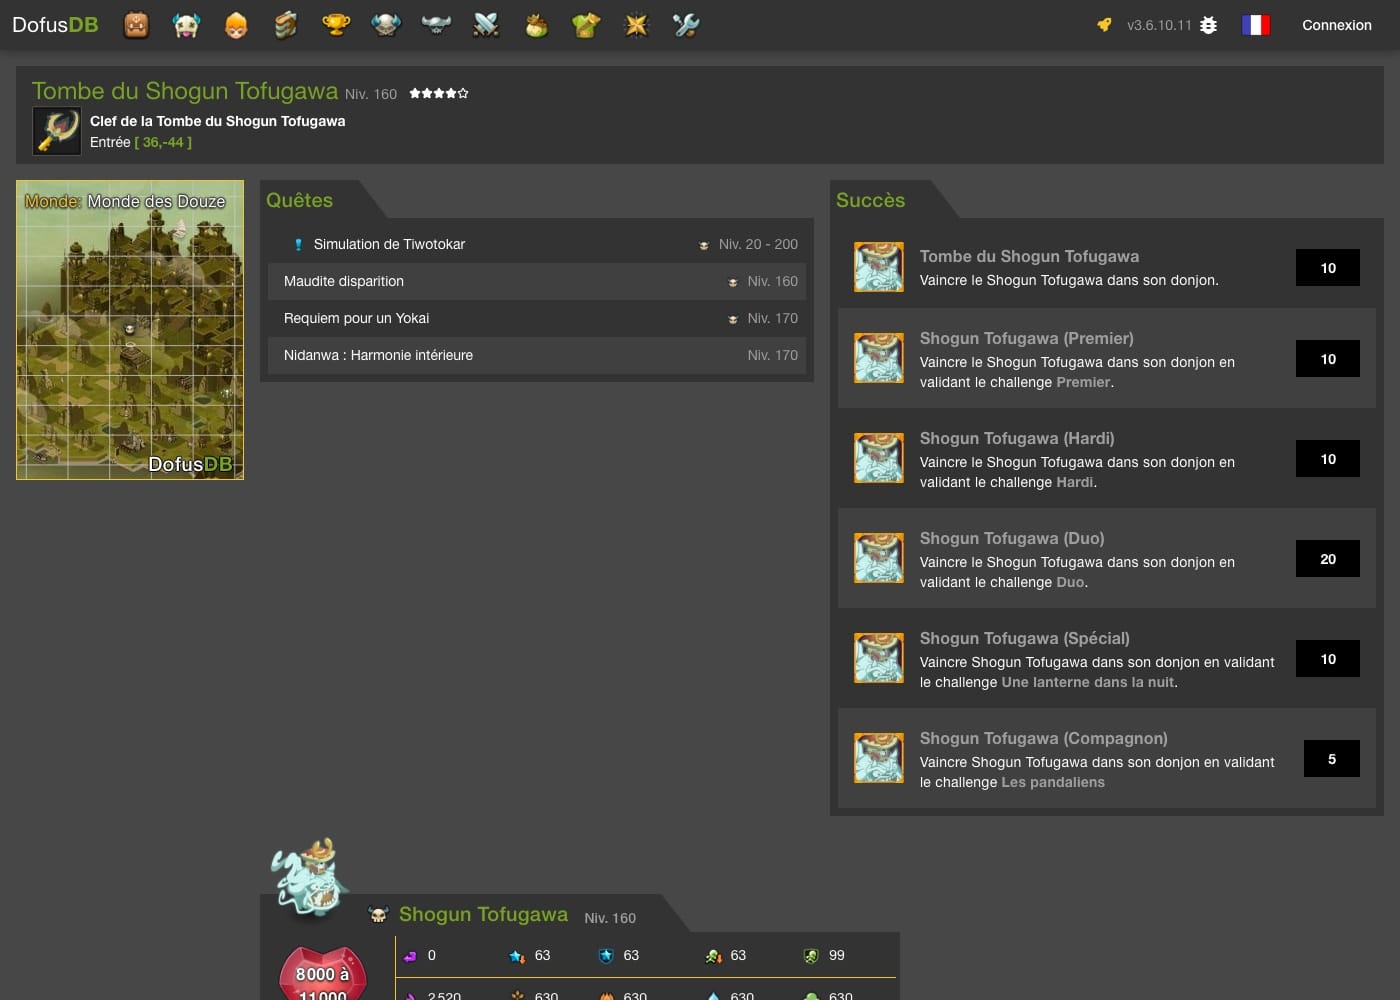Click the Monde des Douze map thumbnail

point(130,330)
